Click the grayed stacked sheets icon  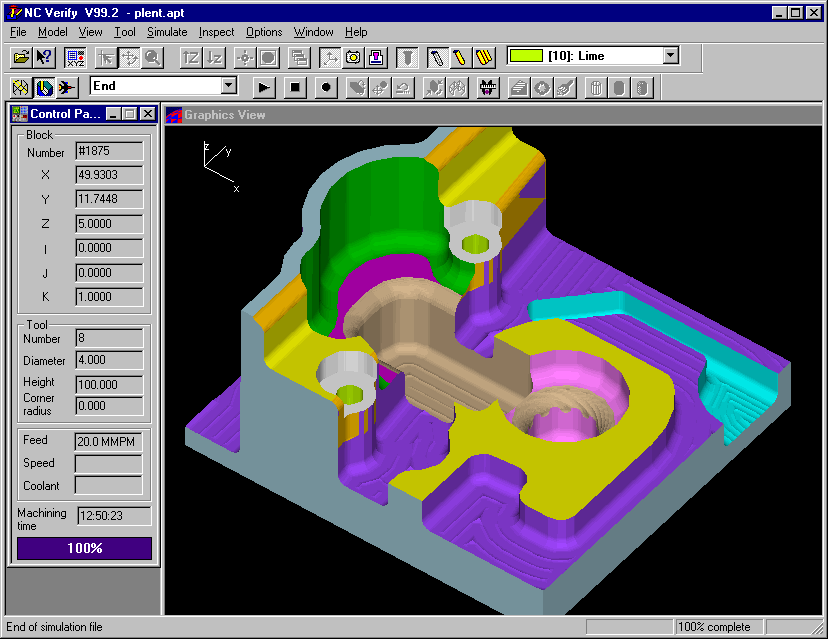coord(520,87)
